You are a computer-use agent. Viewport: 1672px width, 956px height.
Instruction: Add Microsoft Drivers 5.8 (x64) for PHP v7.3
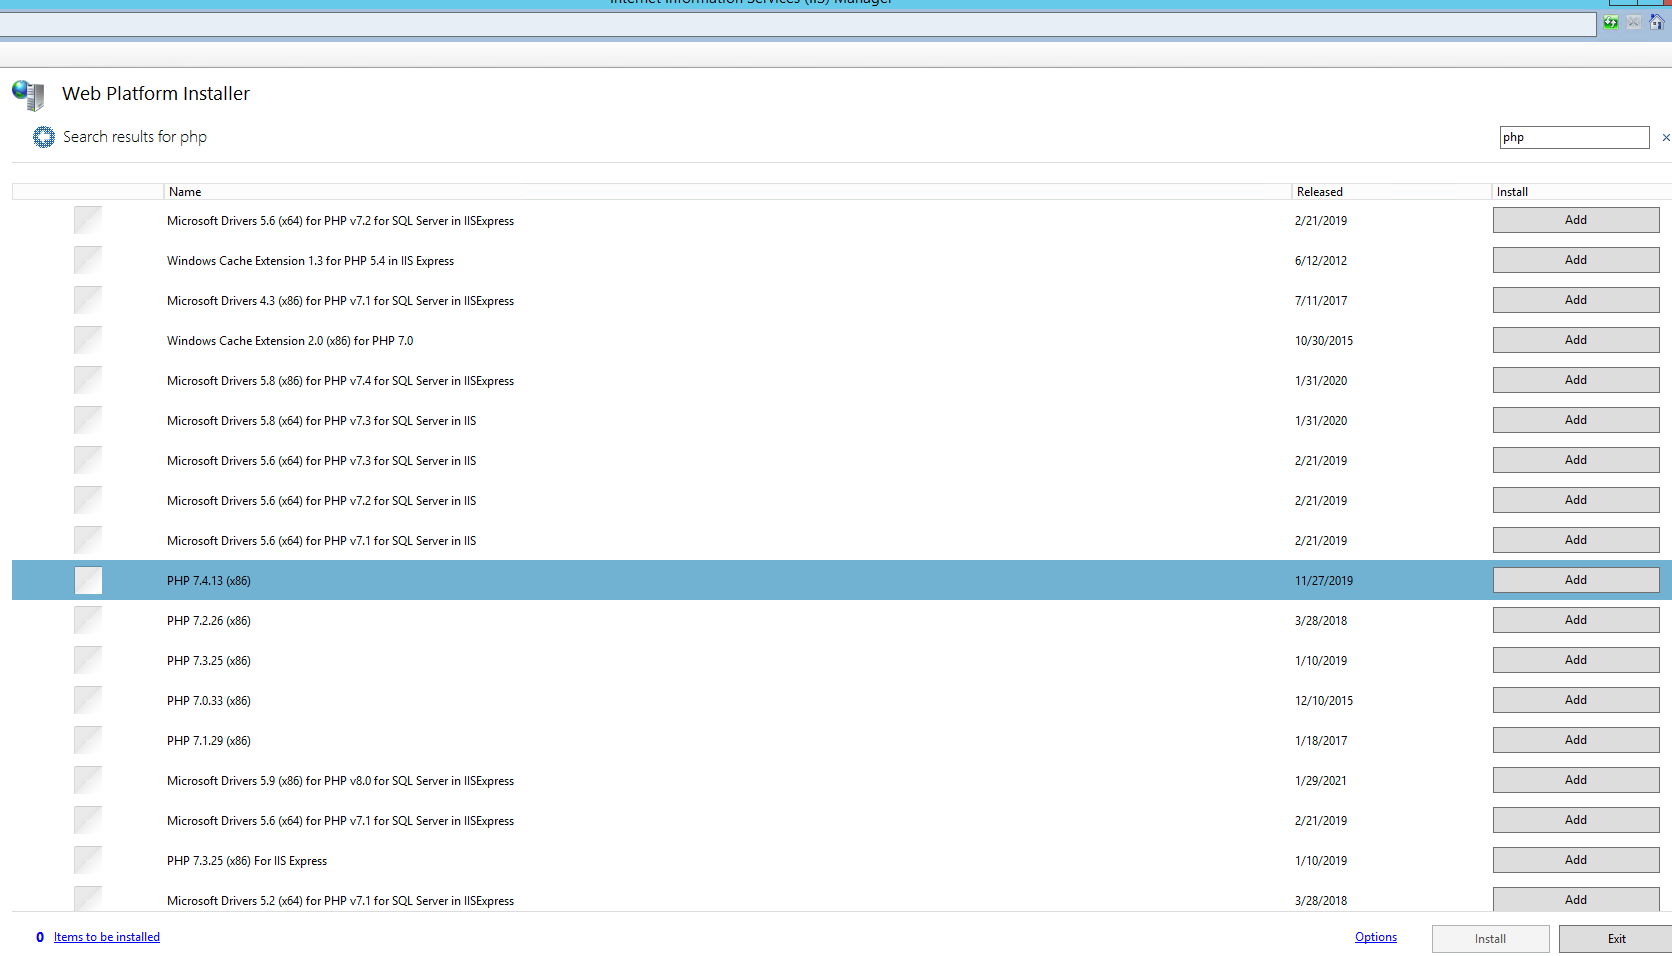(x=1576, y=420)
